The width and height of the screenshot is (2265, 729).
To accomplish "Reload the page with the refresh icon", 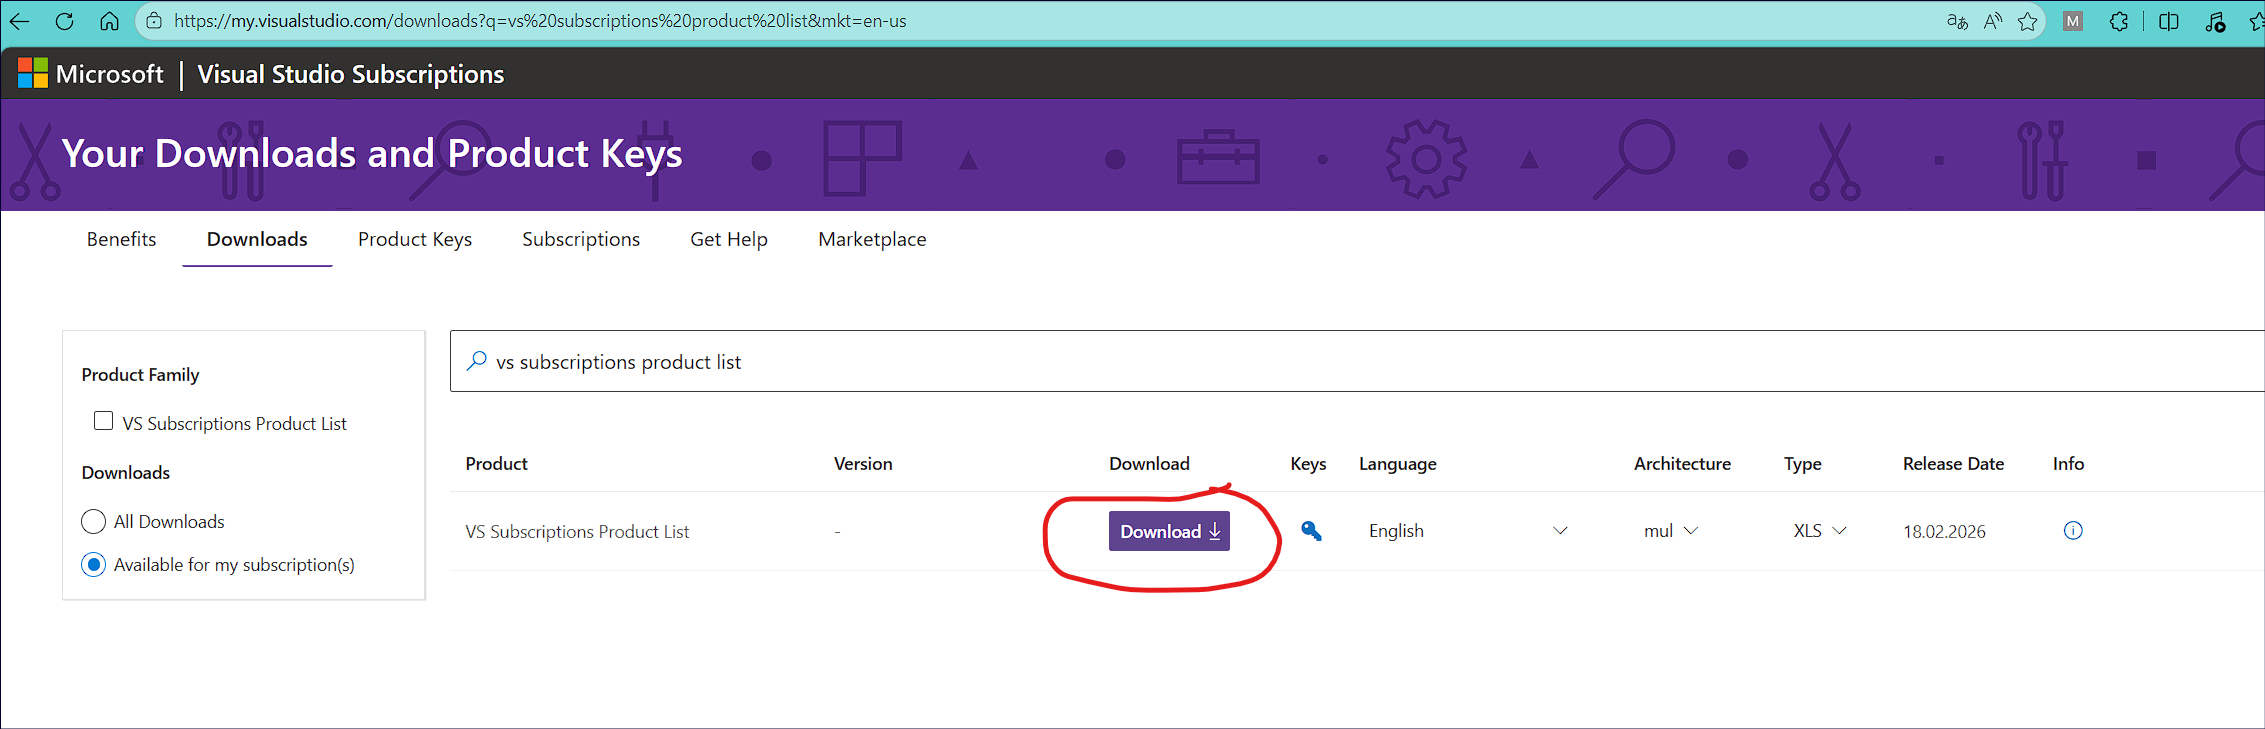I will click(x=65, y=21).
